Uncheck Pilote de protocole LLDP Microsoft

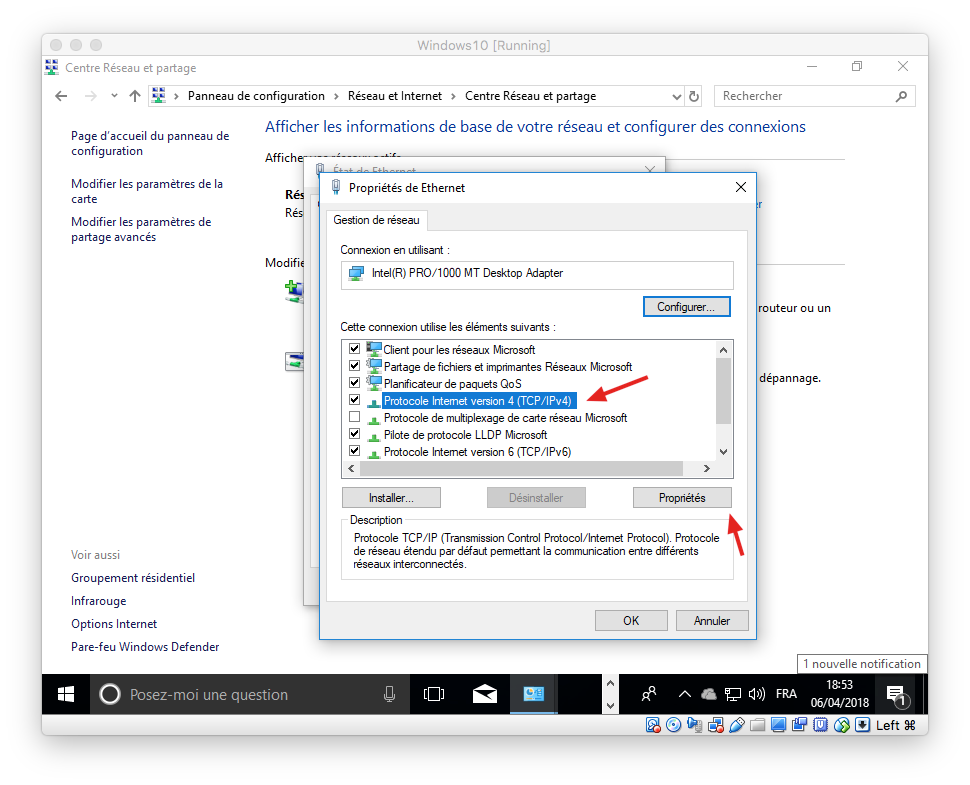coord(354,434)
